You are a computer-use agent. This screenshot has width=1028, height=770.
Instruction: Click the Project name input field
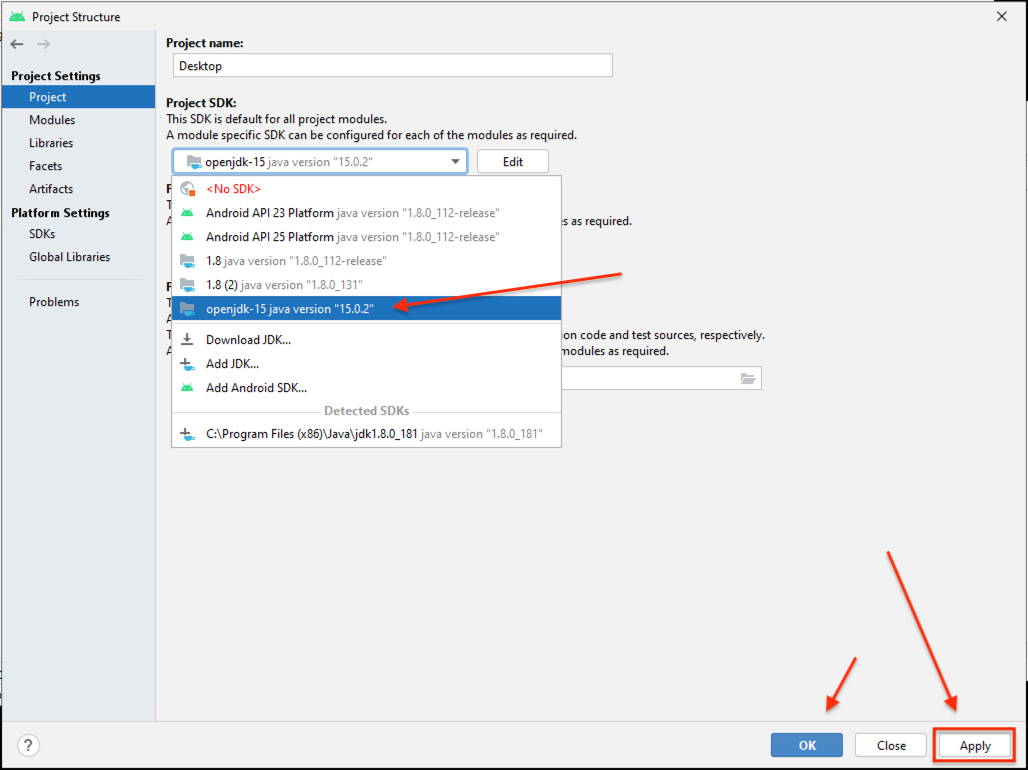click(x=392, y=66)
